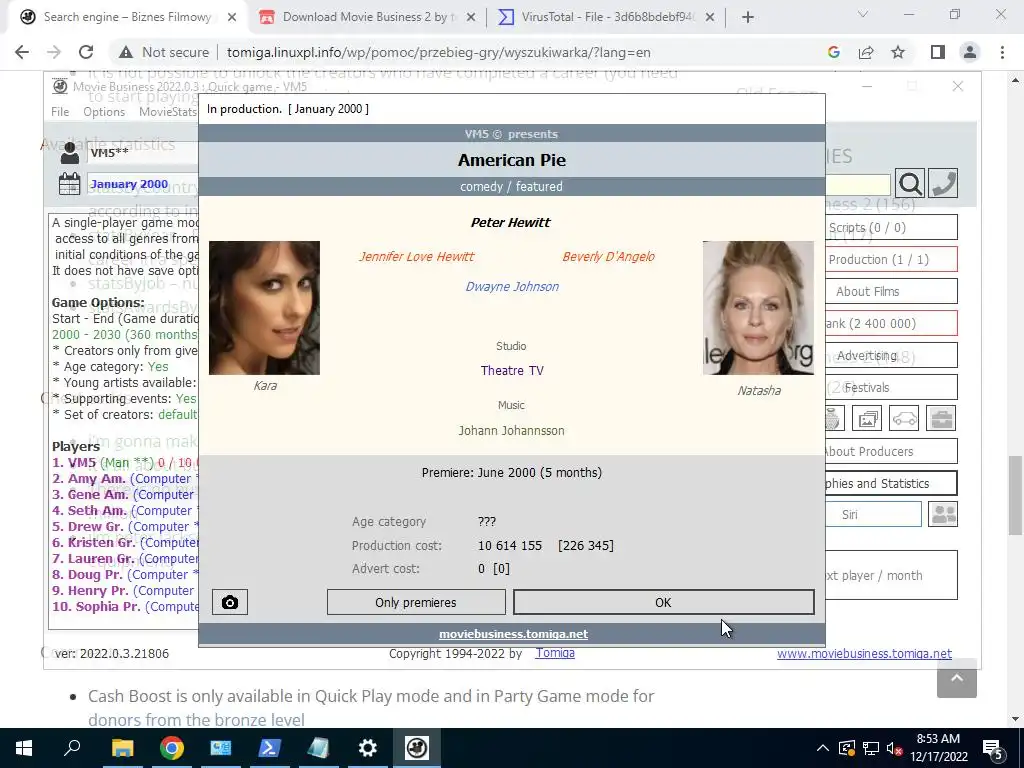Click Jennifer Love Hewitt's portrait photo
The image size is (1024, 768).
coord(264,308)
